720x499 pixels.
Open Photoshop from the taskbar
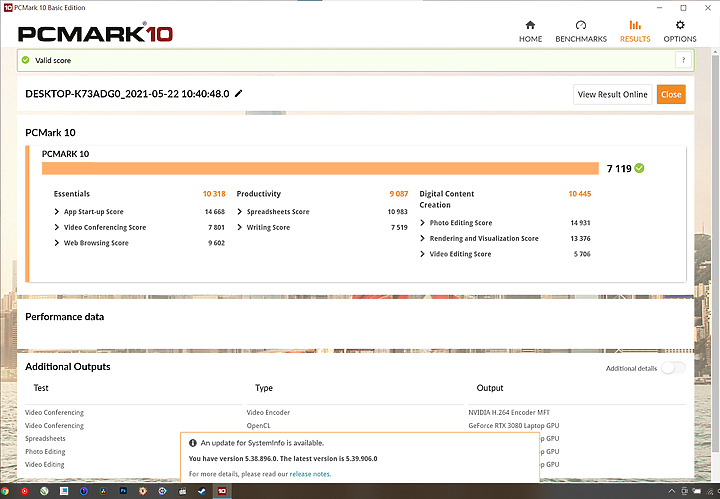tap(123, 491)
